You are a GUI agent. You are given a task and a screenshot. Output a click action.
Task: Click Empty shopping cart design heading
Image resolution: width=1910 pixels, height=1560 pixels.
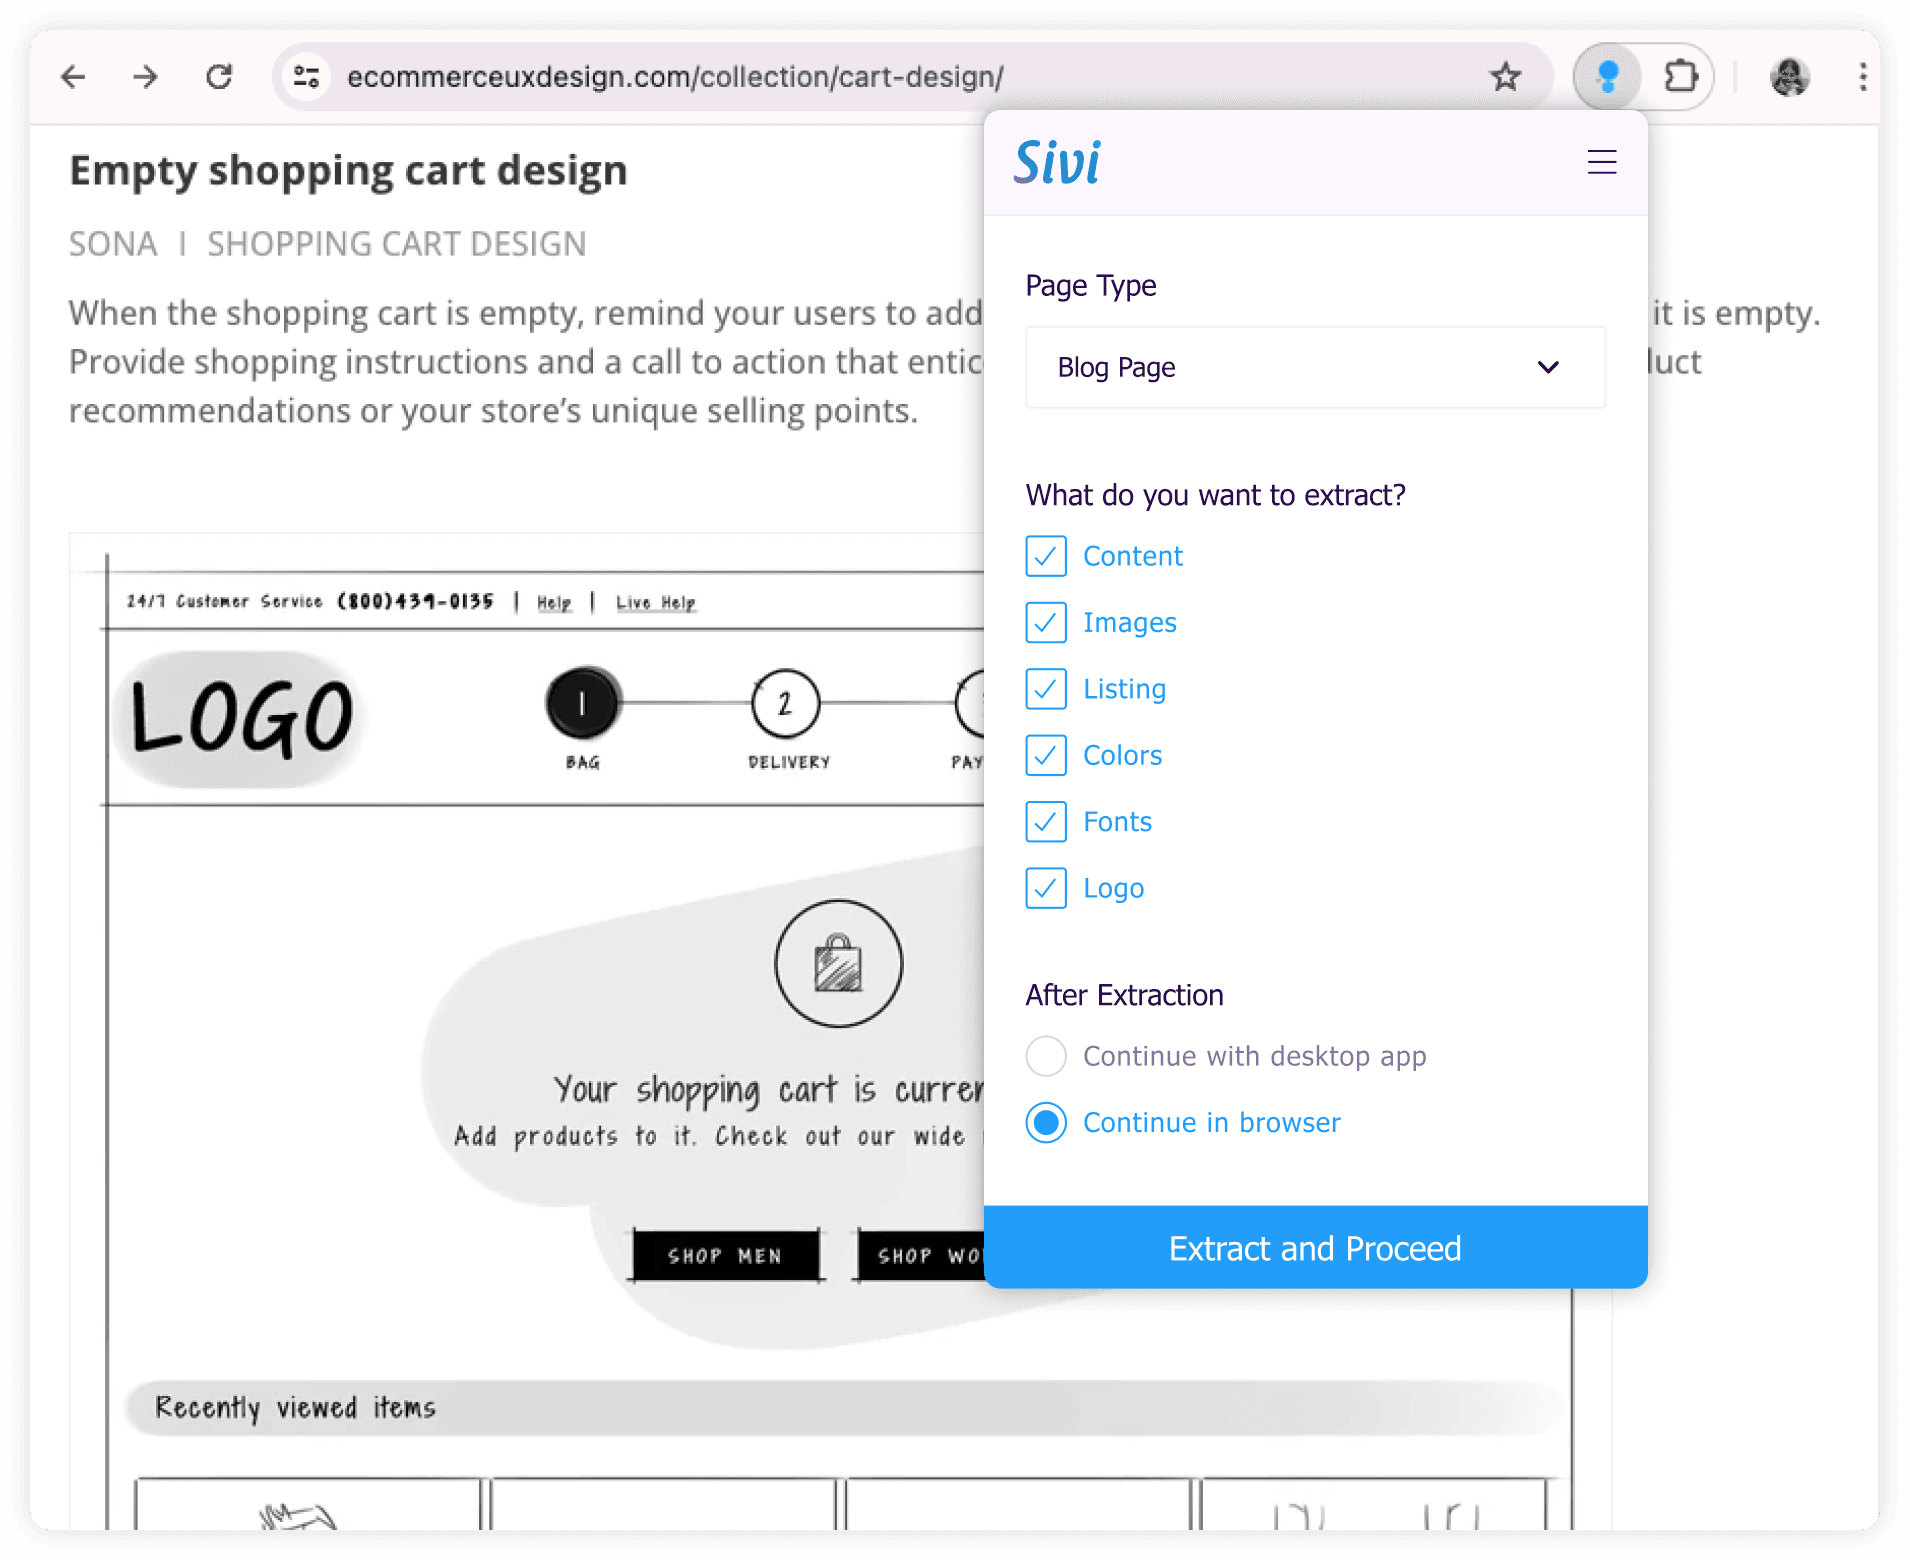coord(348,170)
